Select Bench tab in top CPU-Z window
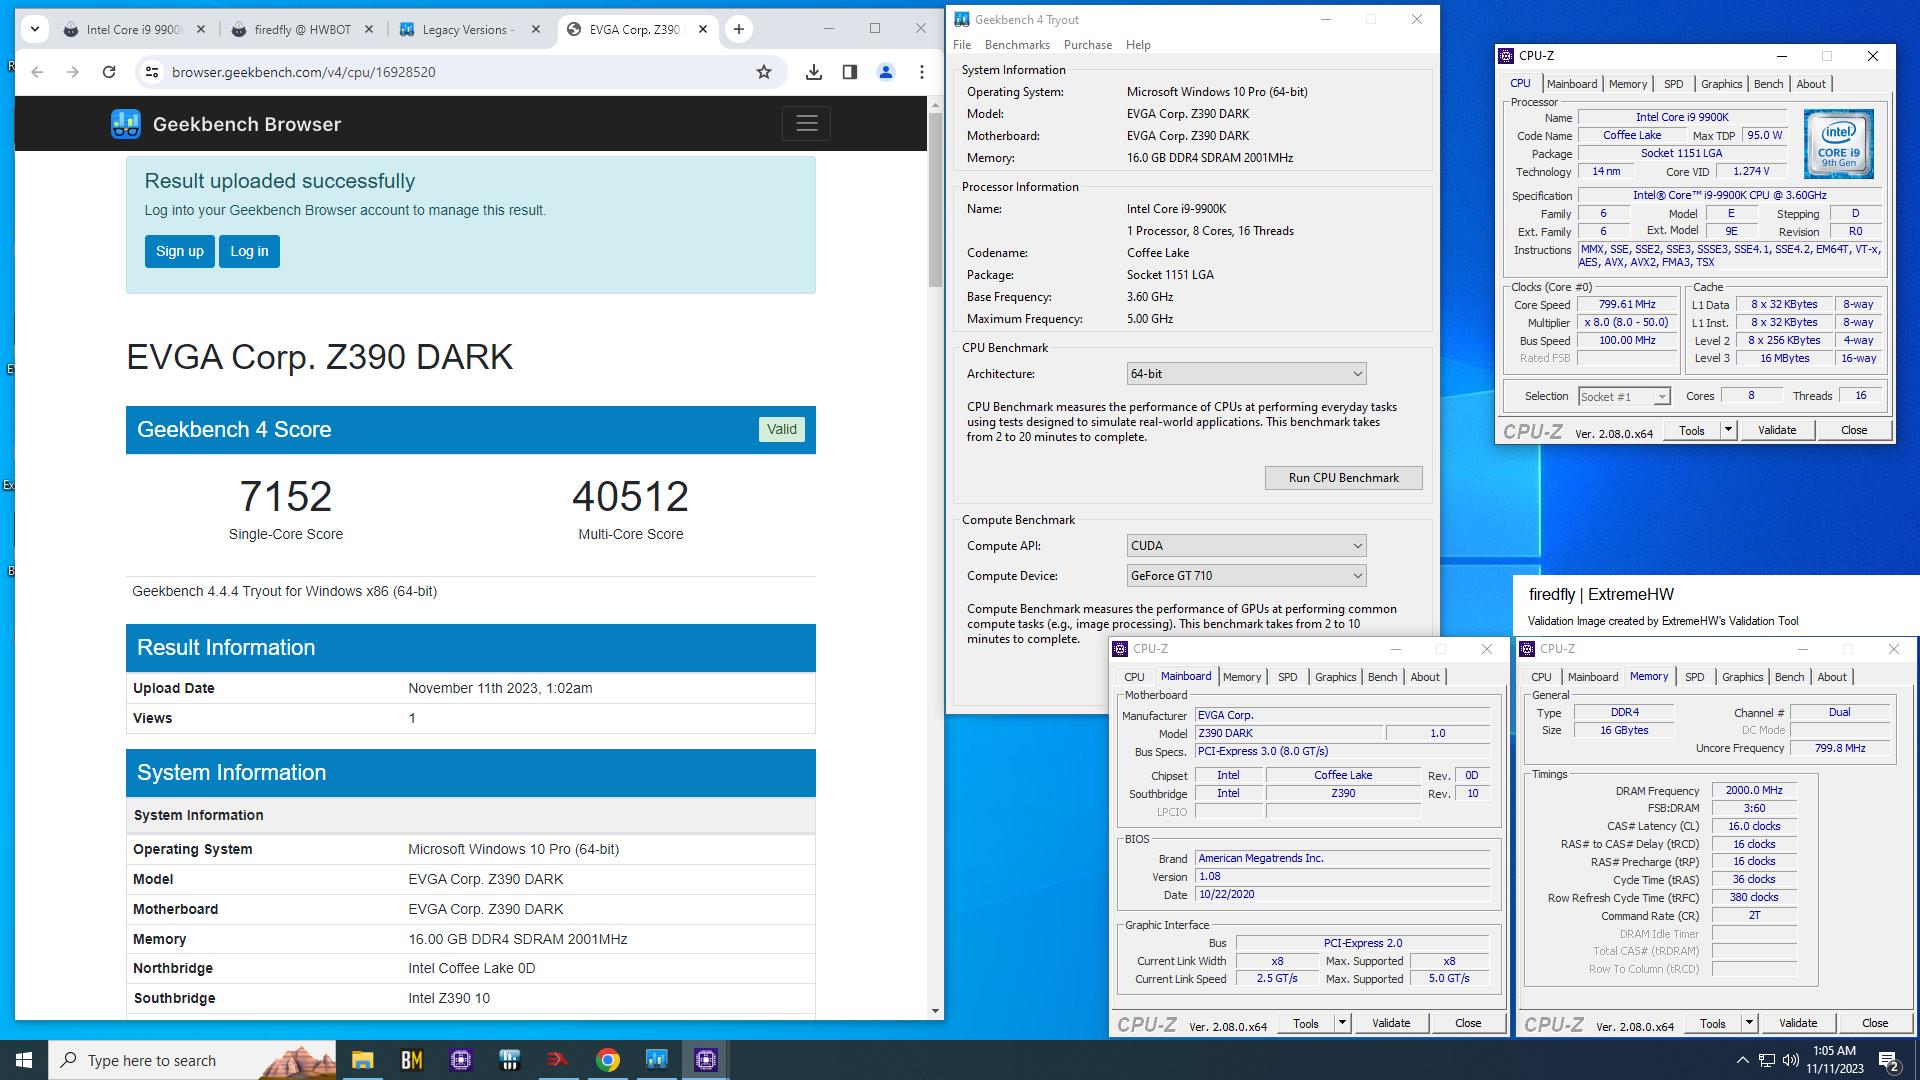The height and width of the screenshot is (1080, 1920). [1768, 84]
